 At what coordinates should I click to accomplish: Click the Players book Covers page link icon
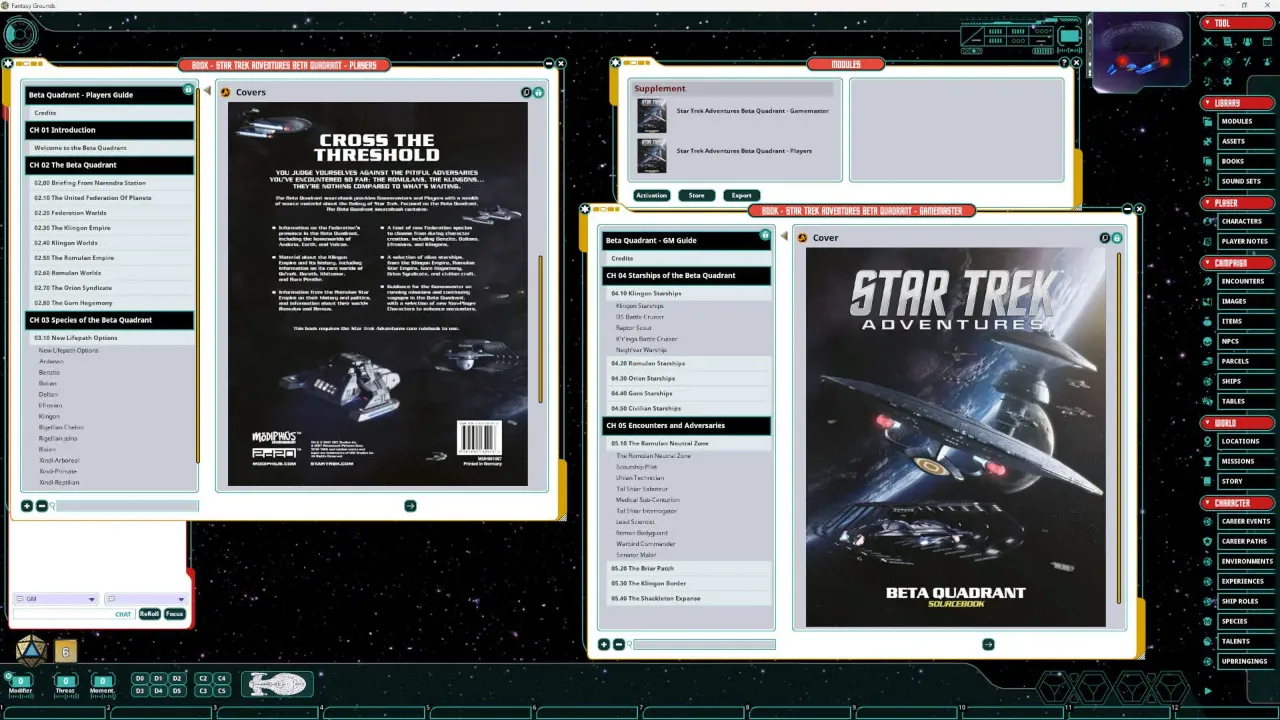[225, 92]
